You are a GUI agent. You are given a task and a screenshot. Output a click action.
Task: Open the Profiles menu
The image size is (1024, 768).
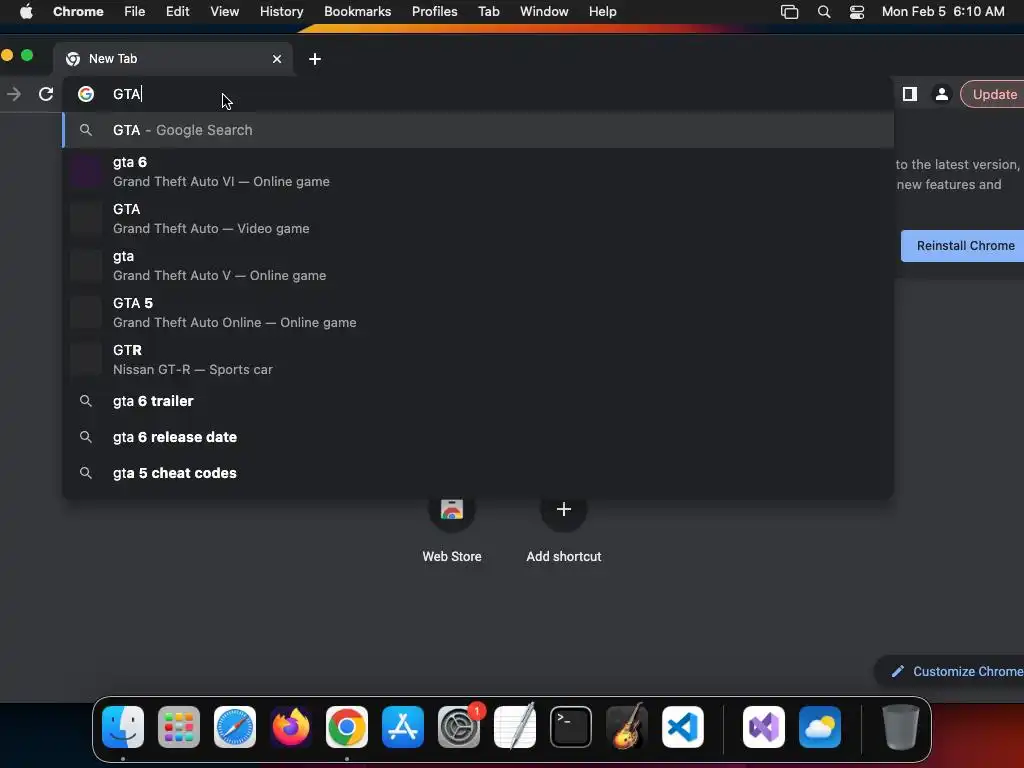434,12
